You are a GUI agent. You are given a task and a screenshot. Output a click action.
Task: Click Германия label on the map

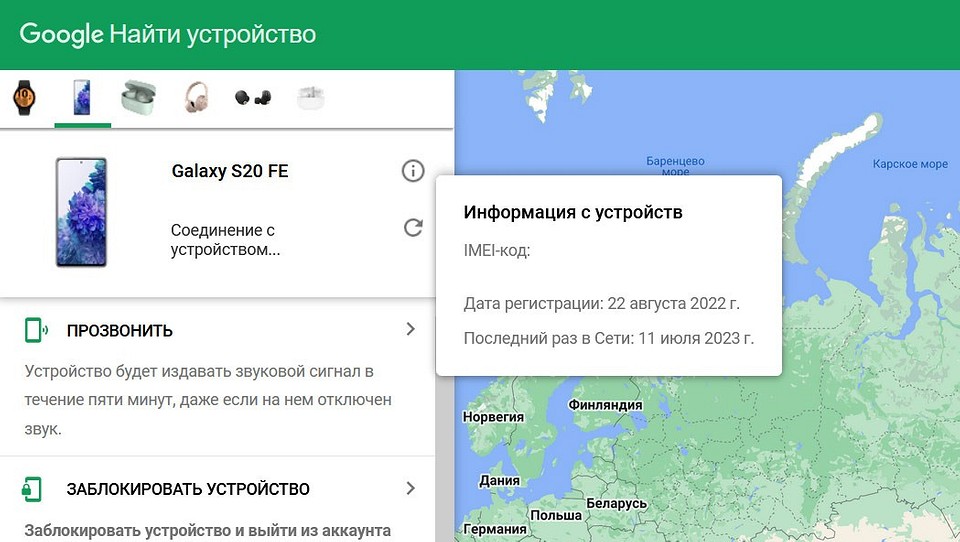[x=495, y=529]
